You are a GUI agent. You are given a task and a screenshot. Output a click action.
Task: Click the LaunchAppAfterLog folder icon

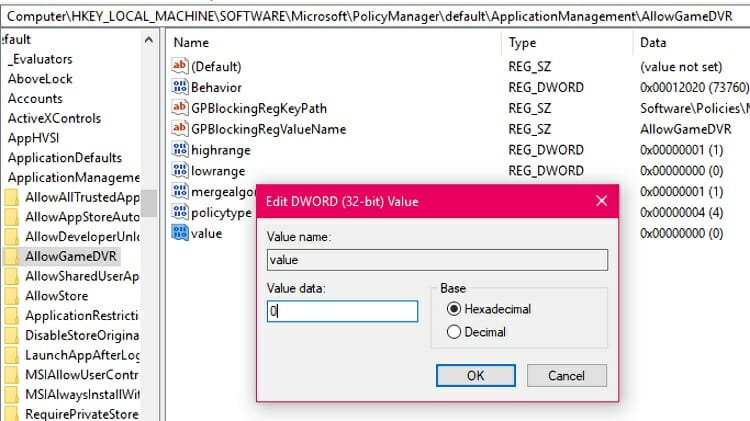[11, 355]
